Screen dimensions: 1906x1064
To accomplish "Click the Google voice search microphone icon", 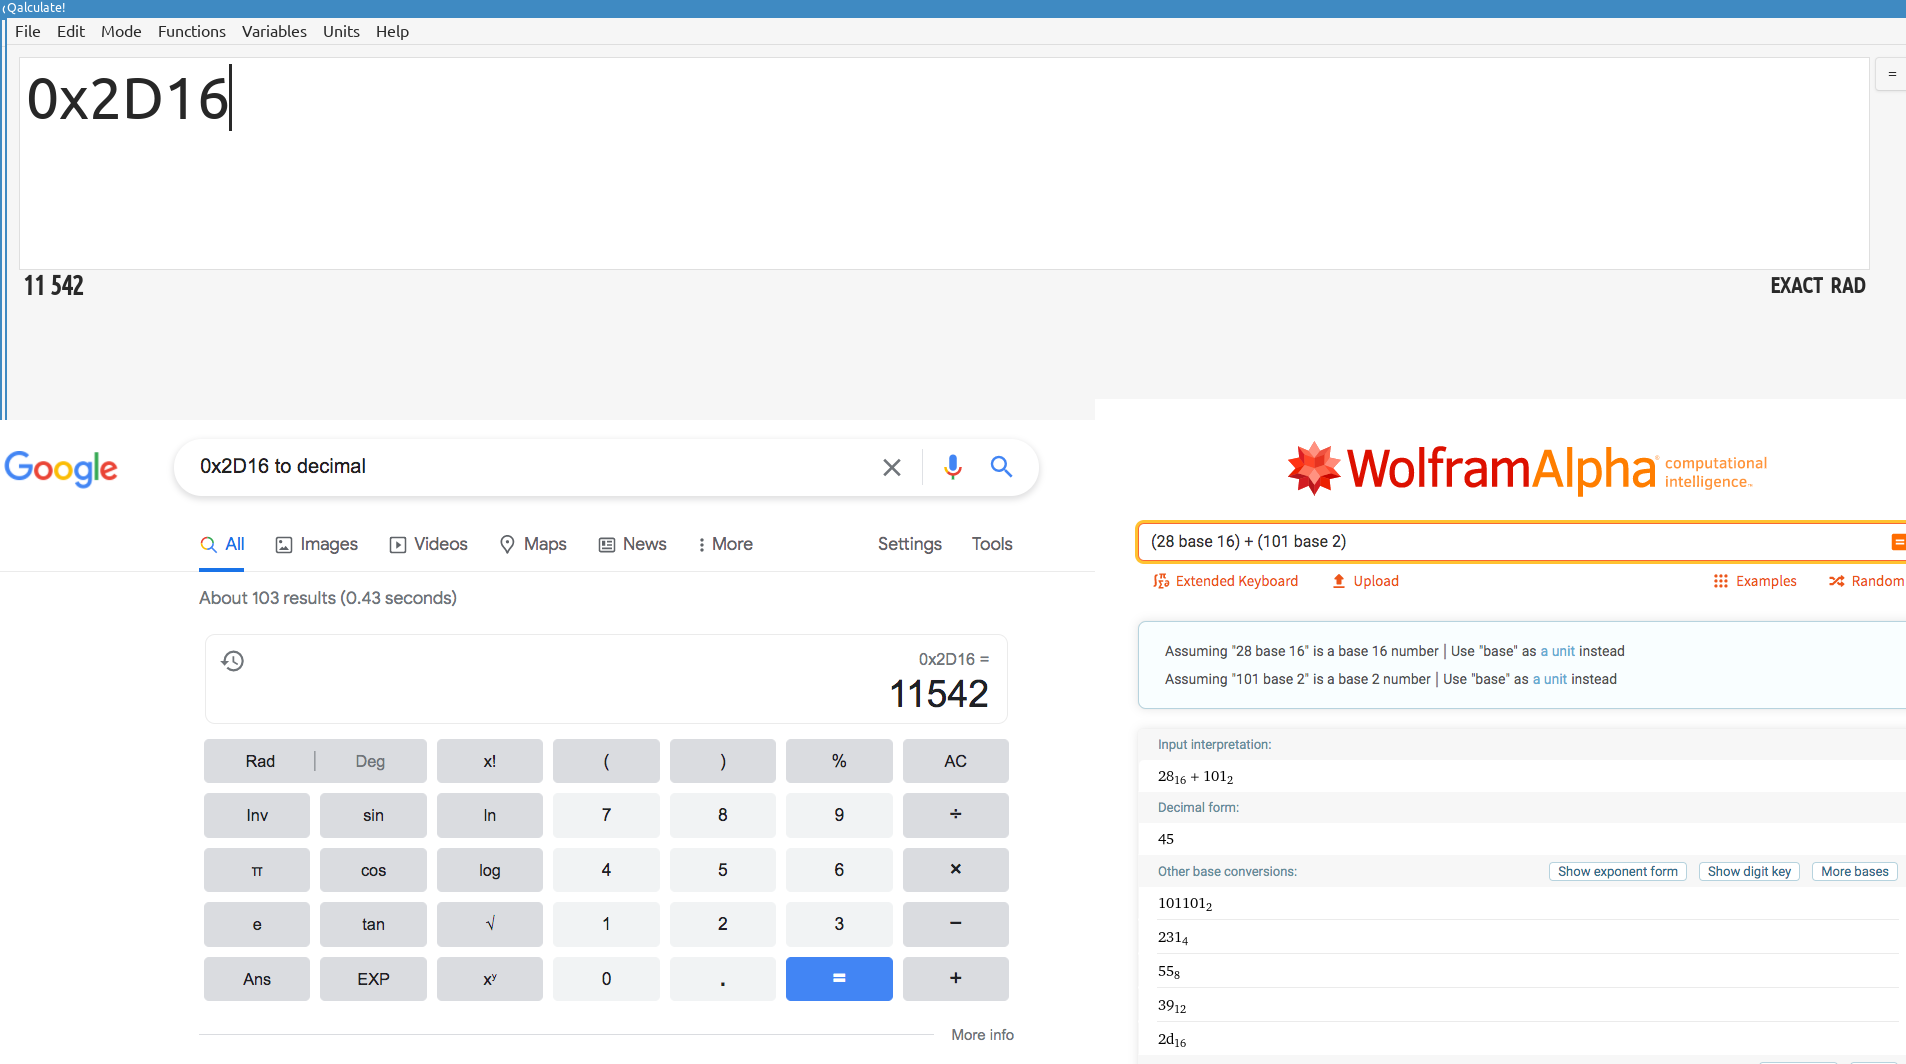I will point(952,467).
